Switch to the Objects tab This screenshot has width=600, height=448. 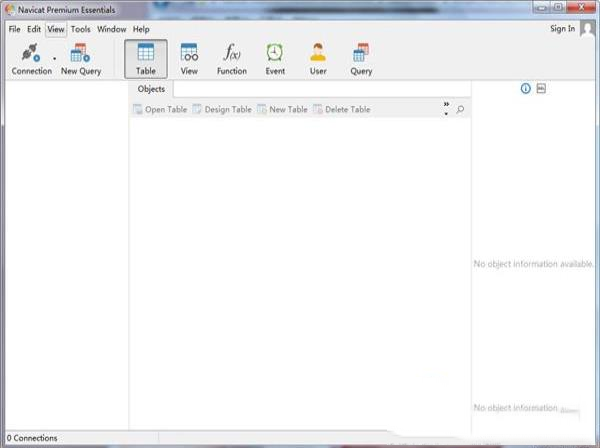151,89
